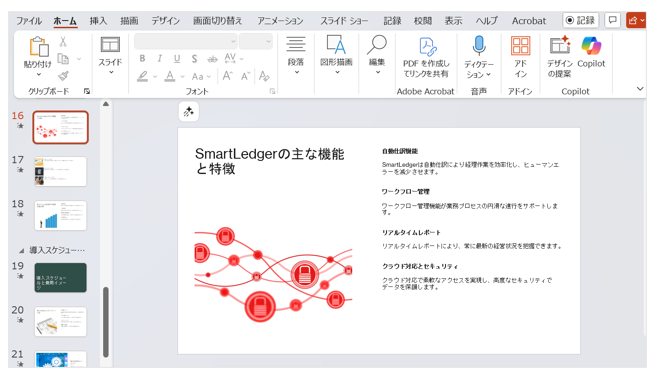Screen dimensions: 658x377
Task: Click slide panel scroll up arrow
Action: 106,104
